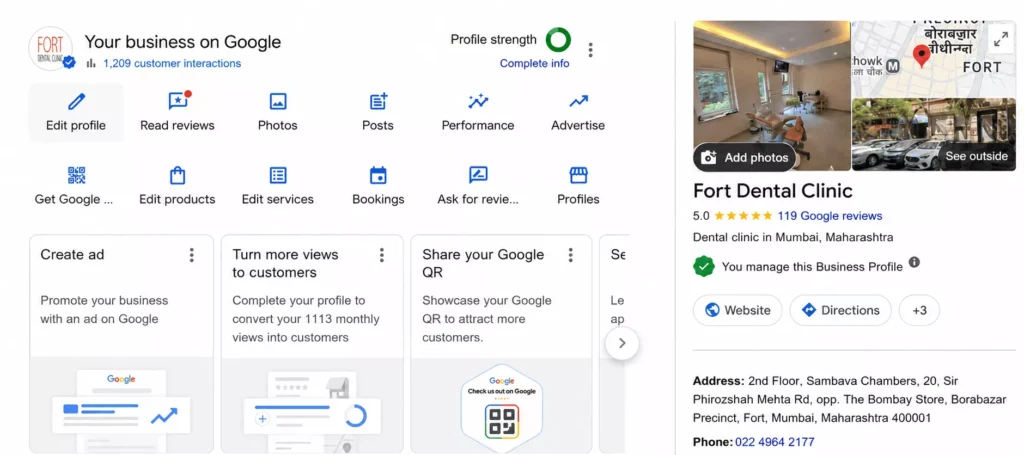This screenshot has height=455, width=1024.
Task: Click Edit products shopping bag icon
Action: coord(177,175)
